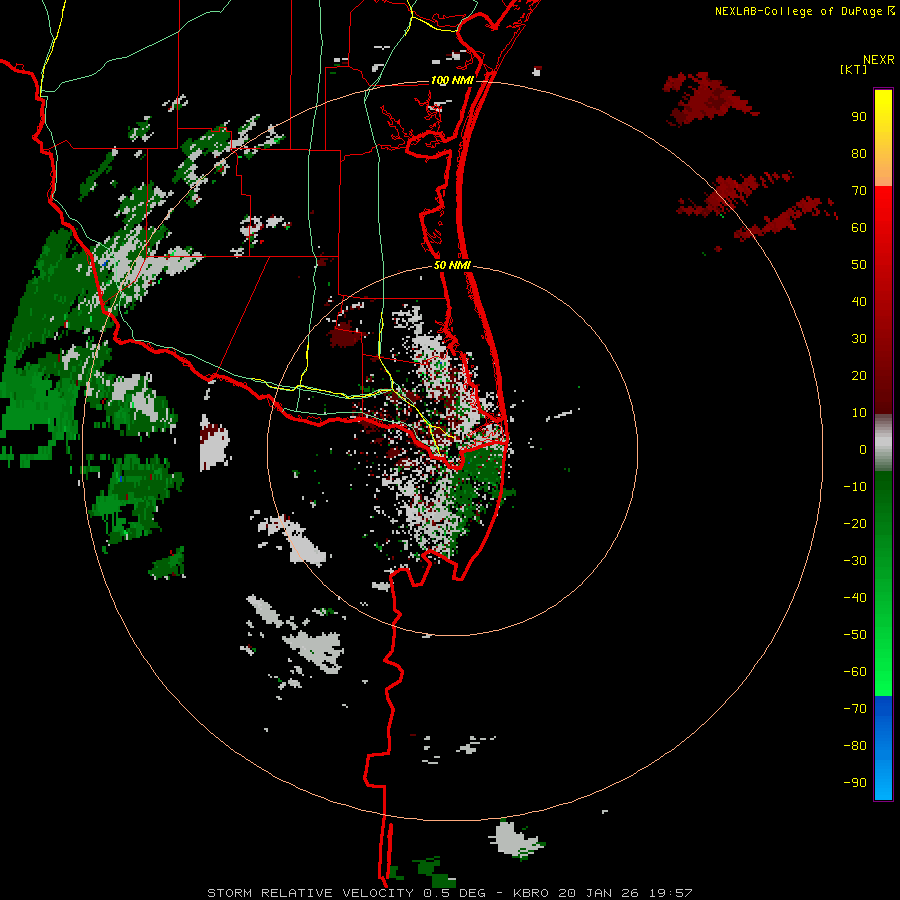This screenshot has width=900, height=900.
Task: Click the 0 value on velocity scale
Action: click(x=863, y=449)
